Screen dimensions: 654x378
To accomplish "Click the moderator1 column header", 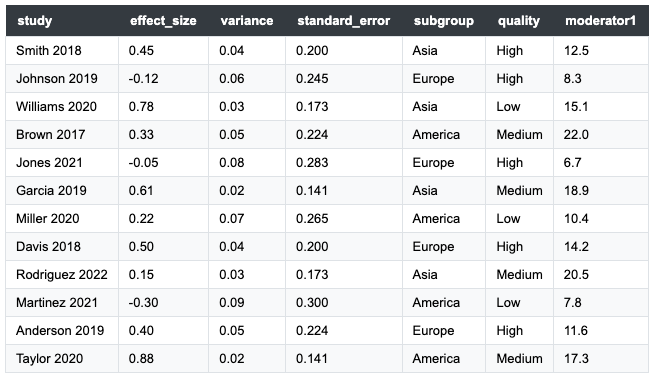I will click(600, 20).
